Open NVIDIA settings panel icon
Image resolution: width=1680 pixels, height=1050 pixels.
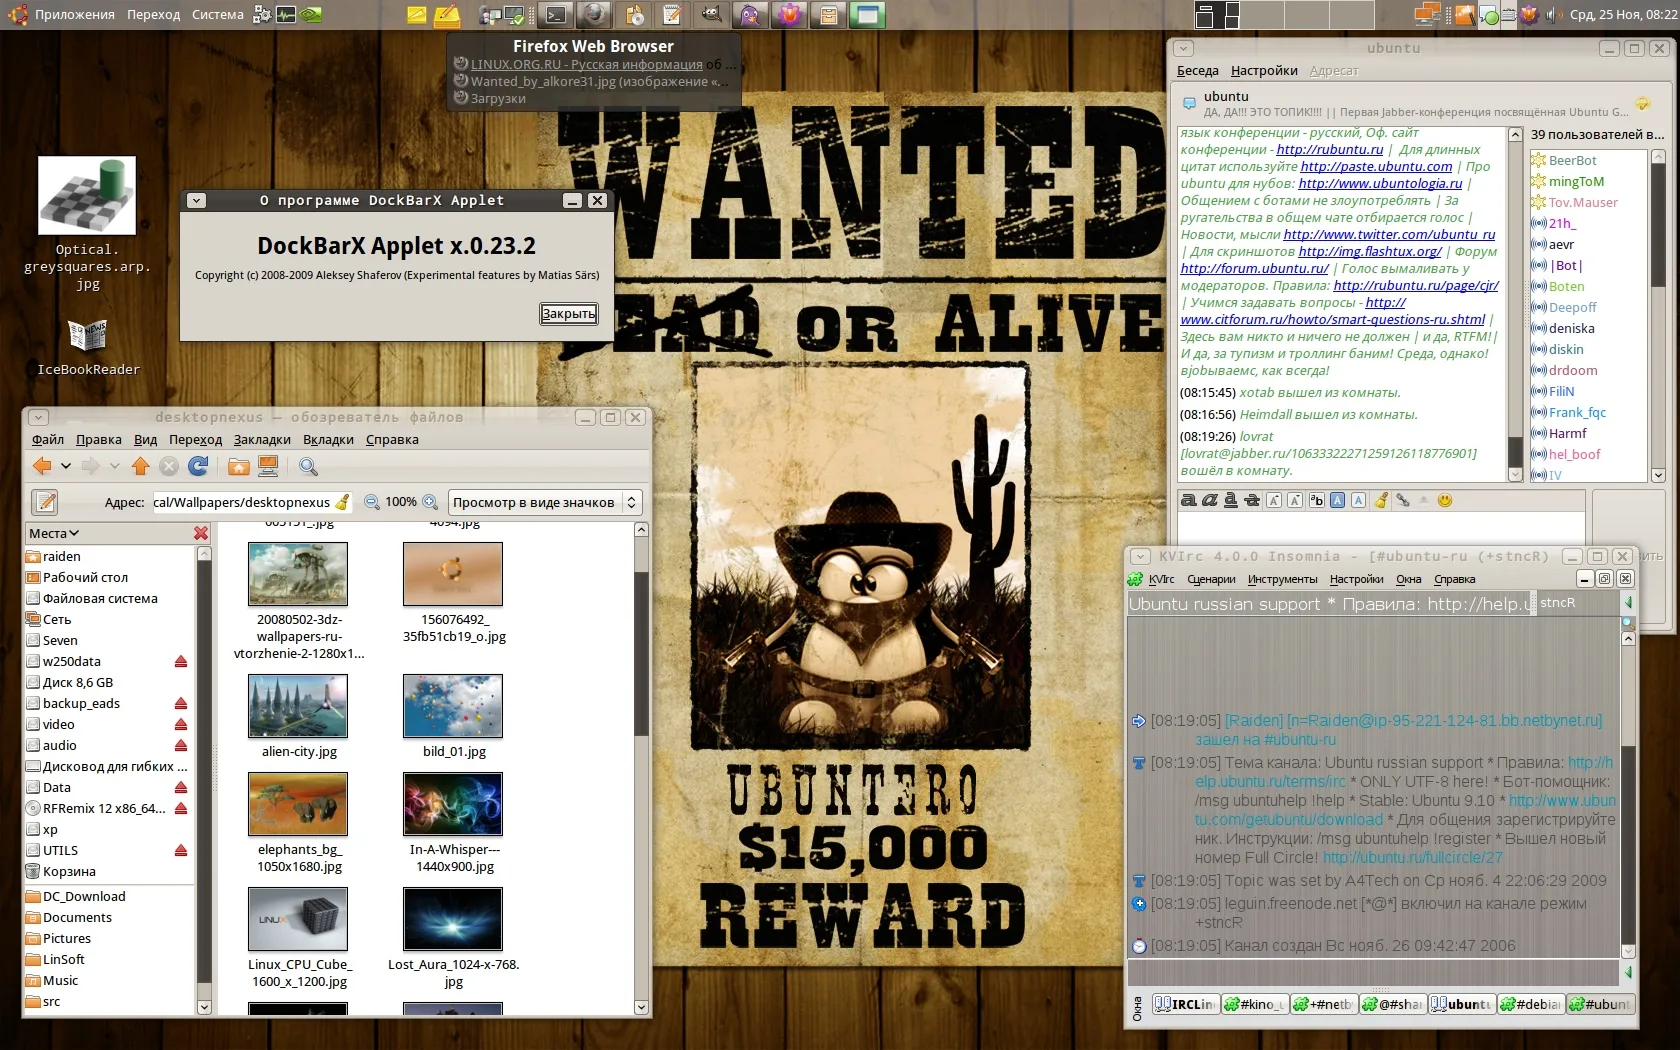(x=311, y=14)
